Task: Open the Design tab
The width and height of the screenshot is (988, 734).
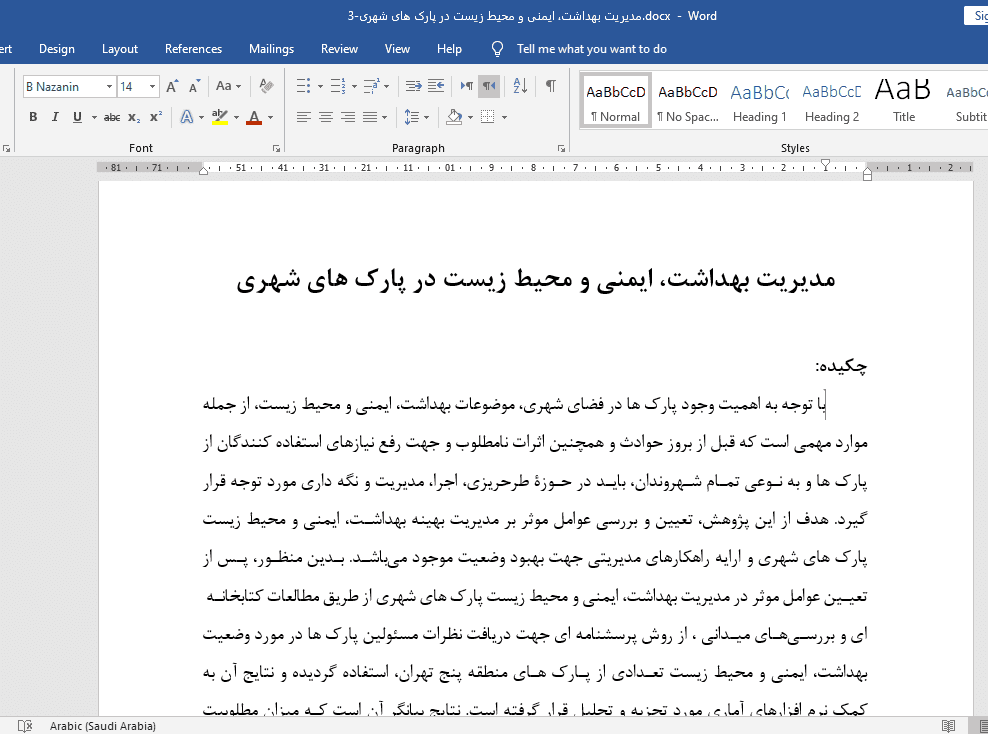Action: point(57,49)
